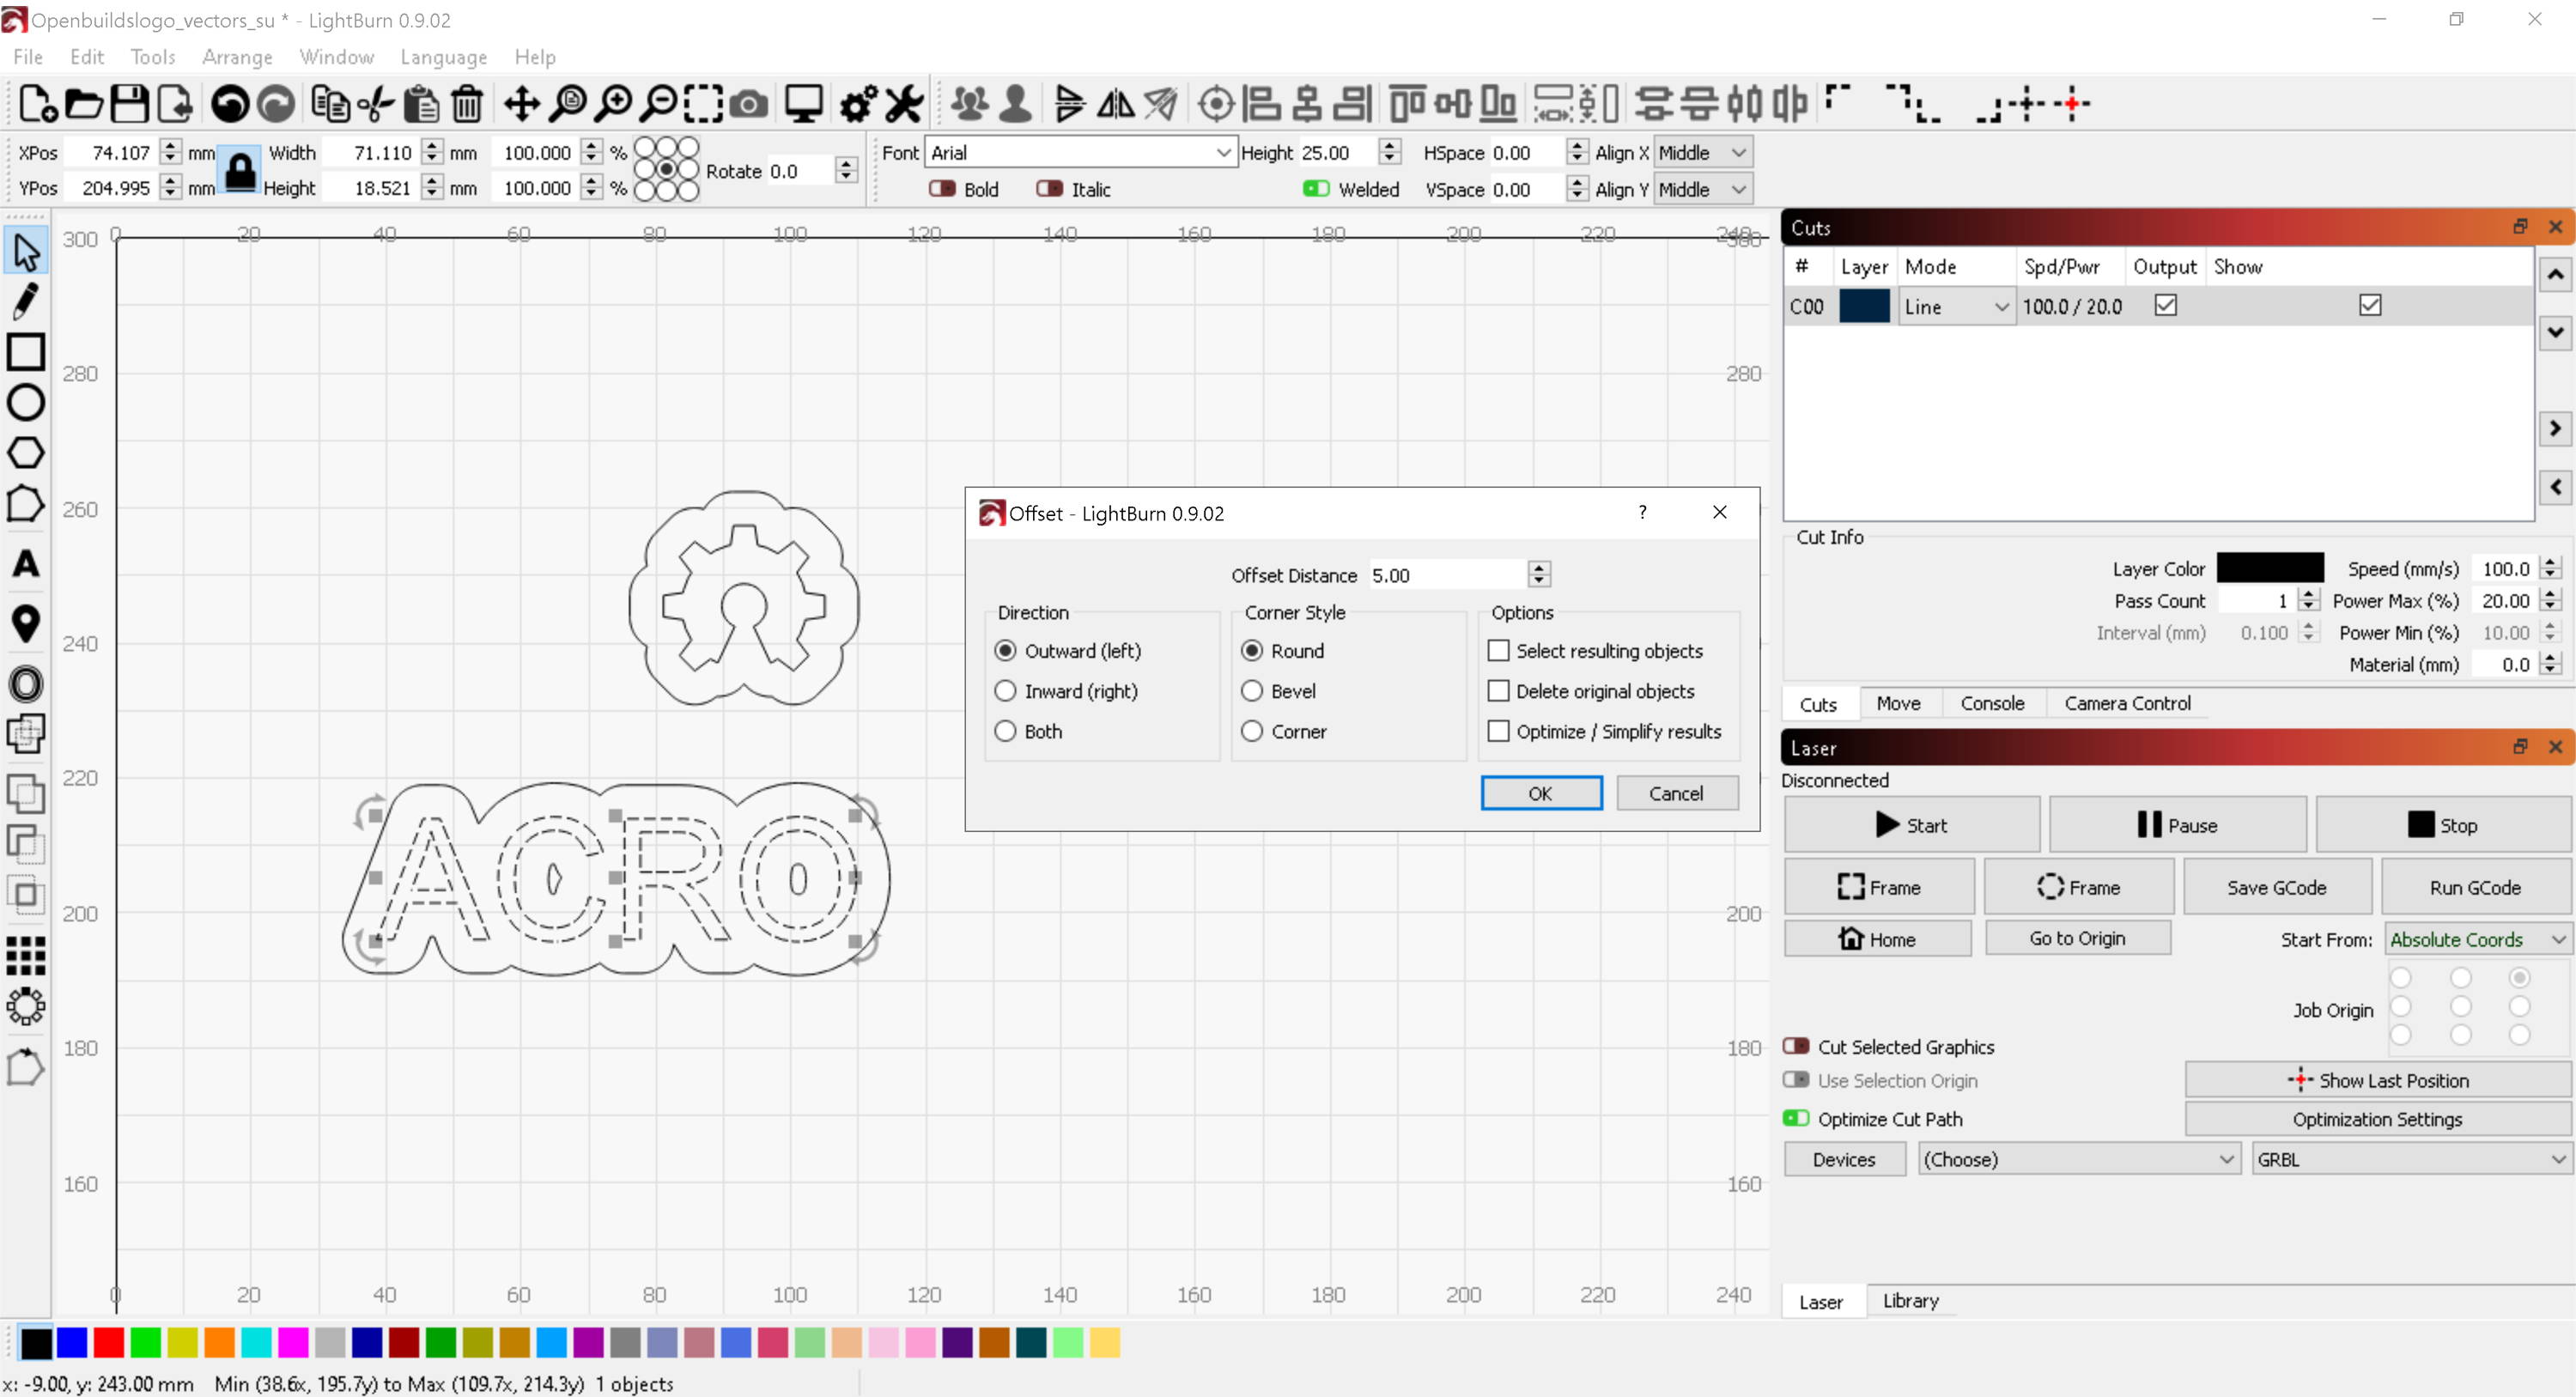Image resolution: width=2576 pixels, height=1397 pixels.
Task: Click the Flip Horizontal mirror icon
Action: 1116,103
